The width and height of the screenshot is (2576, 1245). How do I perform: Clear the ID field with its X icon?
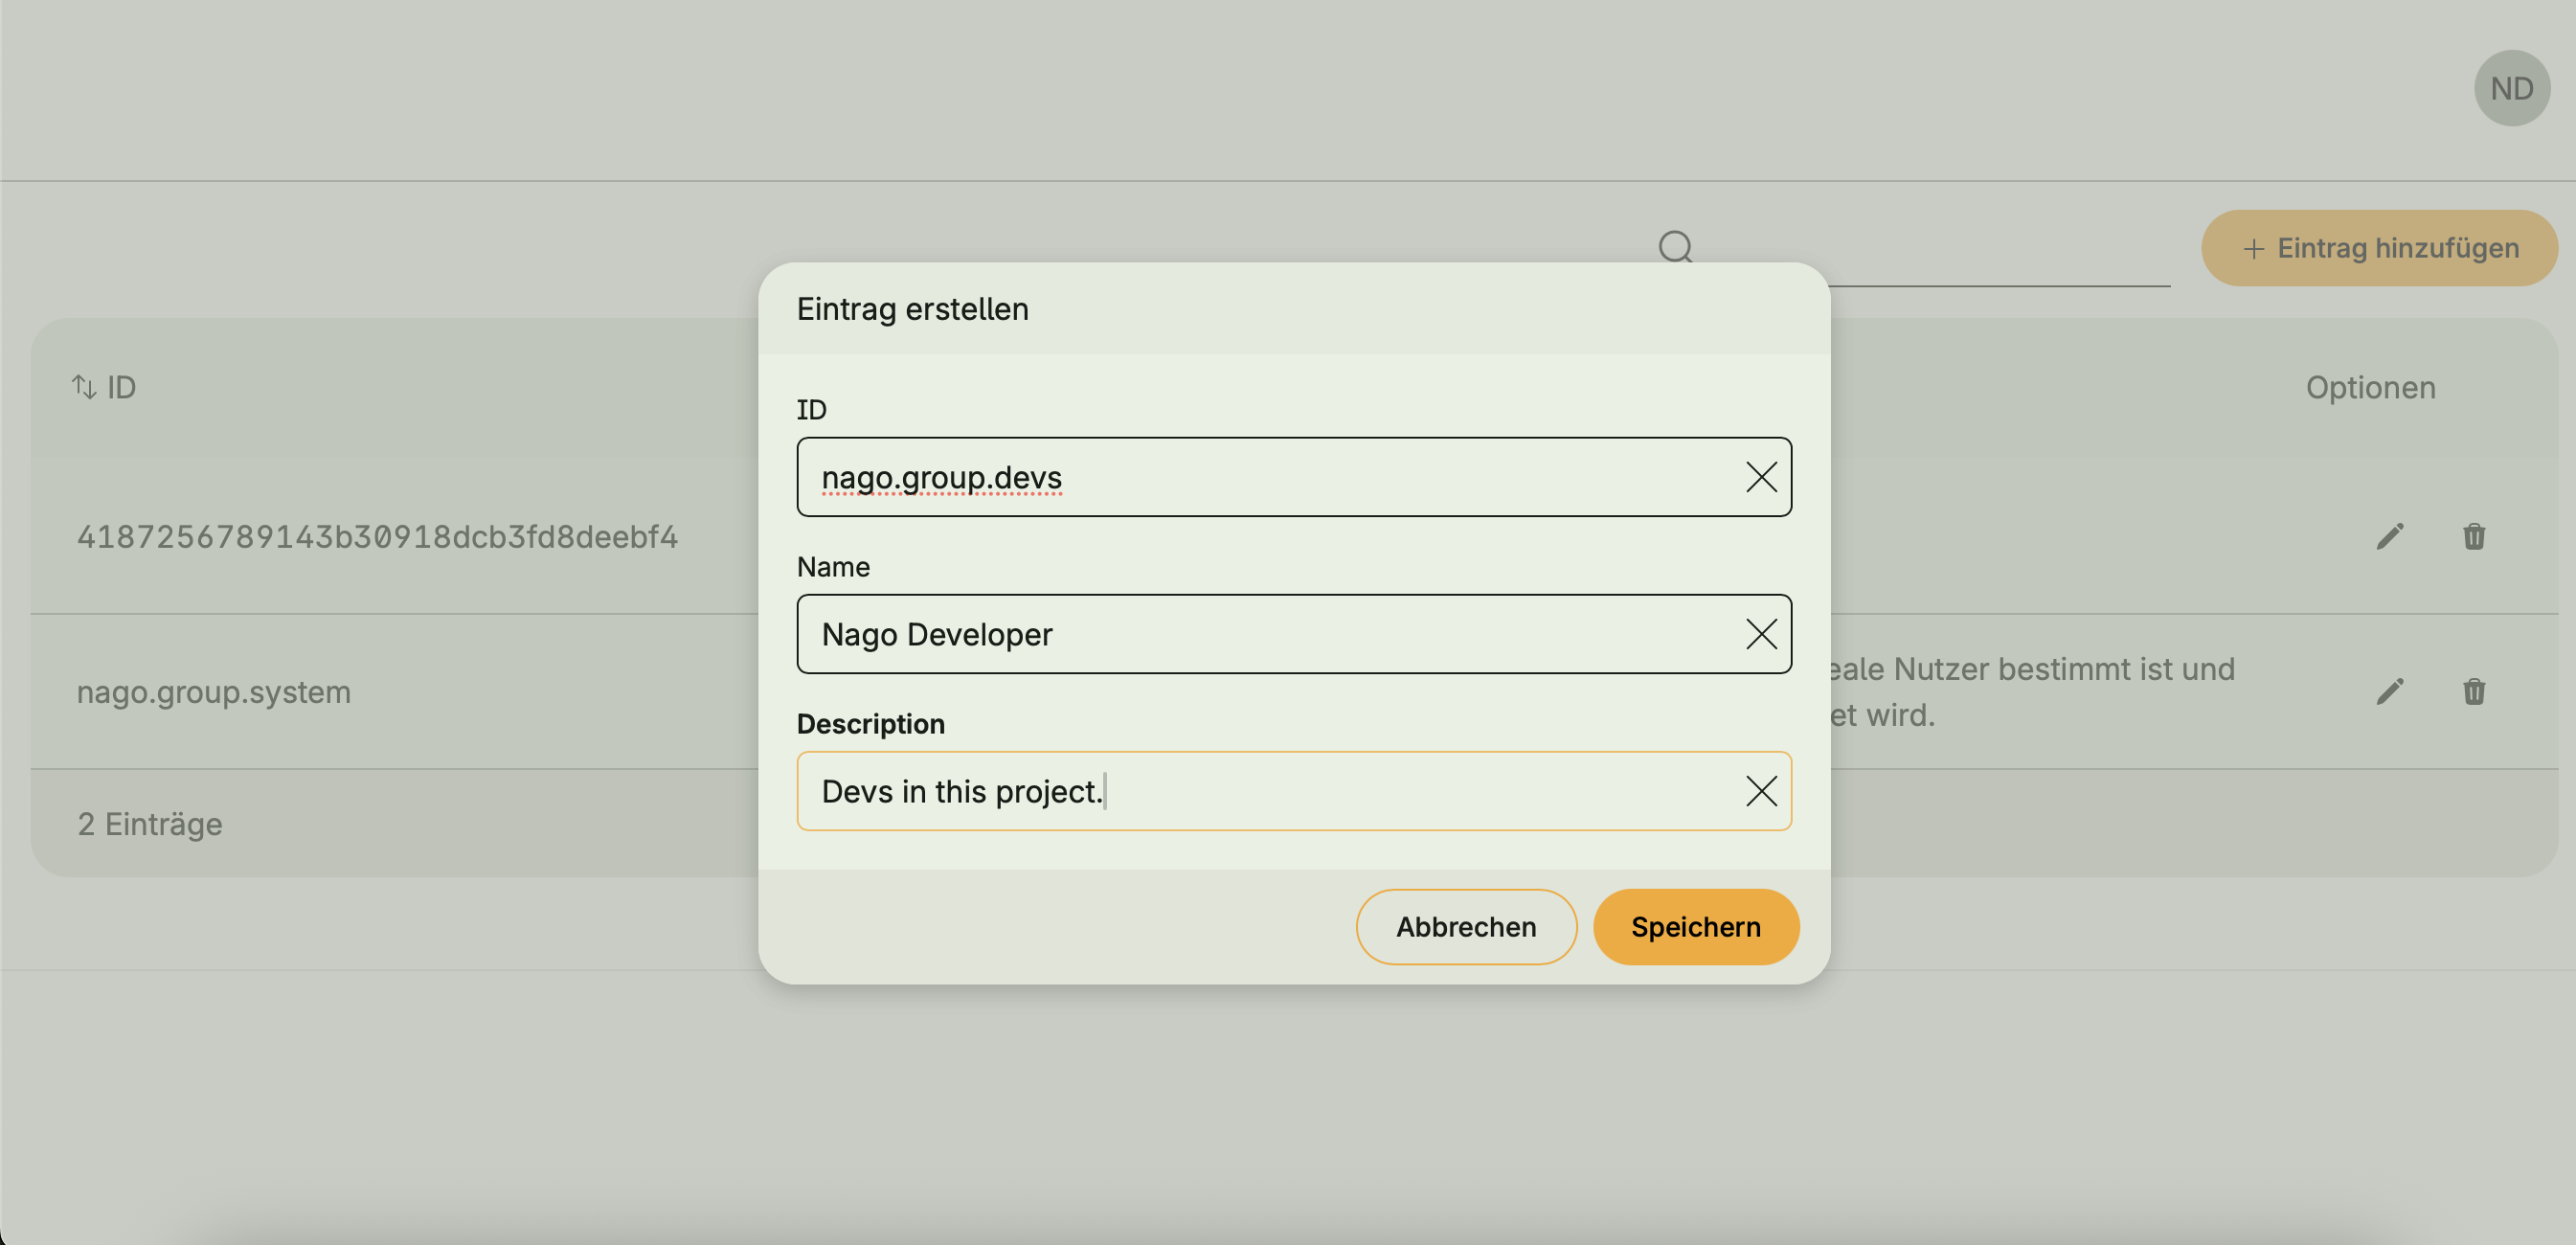tap(1760, 477)
